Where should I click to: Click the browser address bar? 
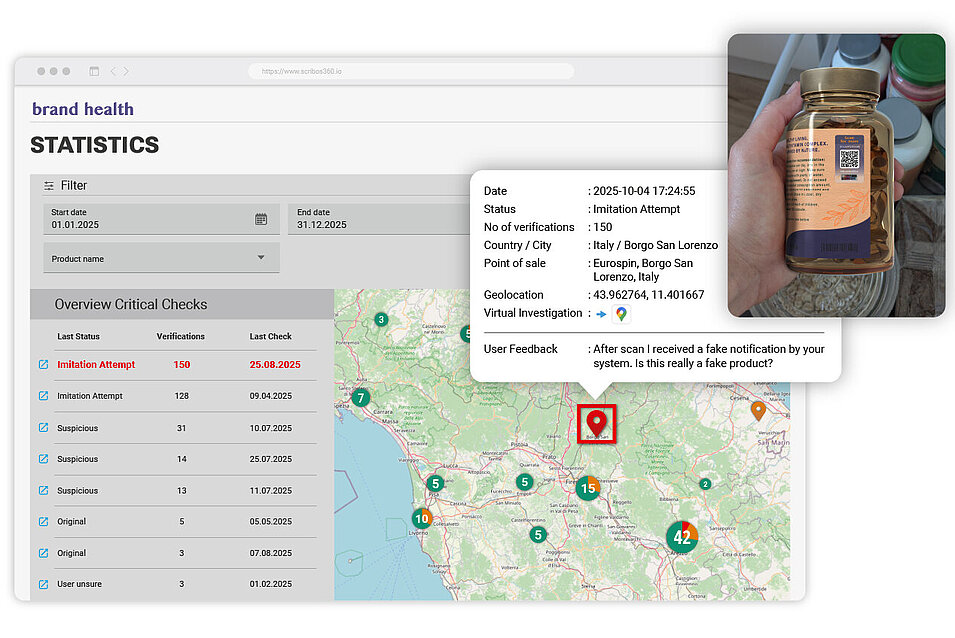410,71
